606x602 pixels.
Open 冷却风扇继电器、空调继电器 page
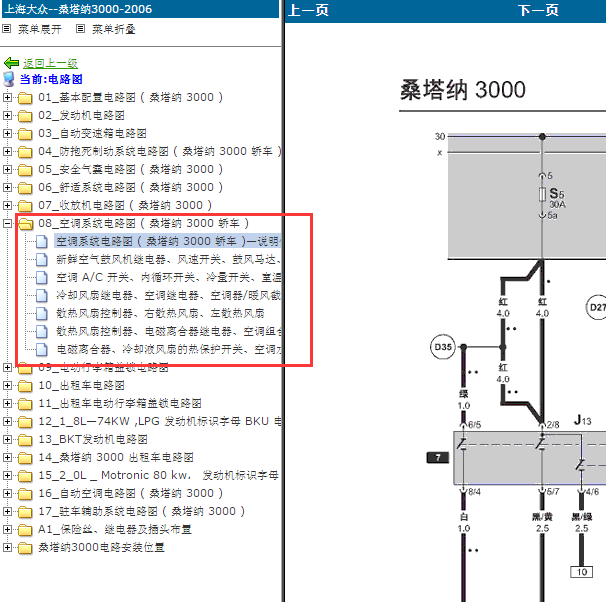pyautogui.click(x=168, y=296)
